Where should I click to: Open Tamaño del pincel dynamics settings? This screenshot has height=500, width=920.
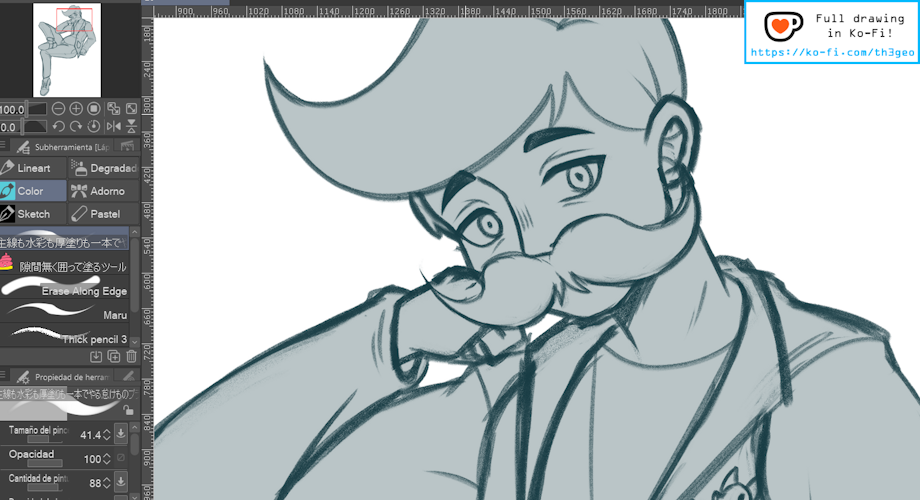121,433
